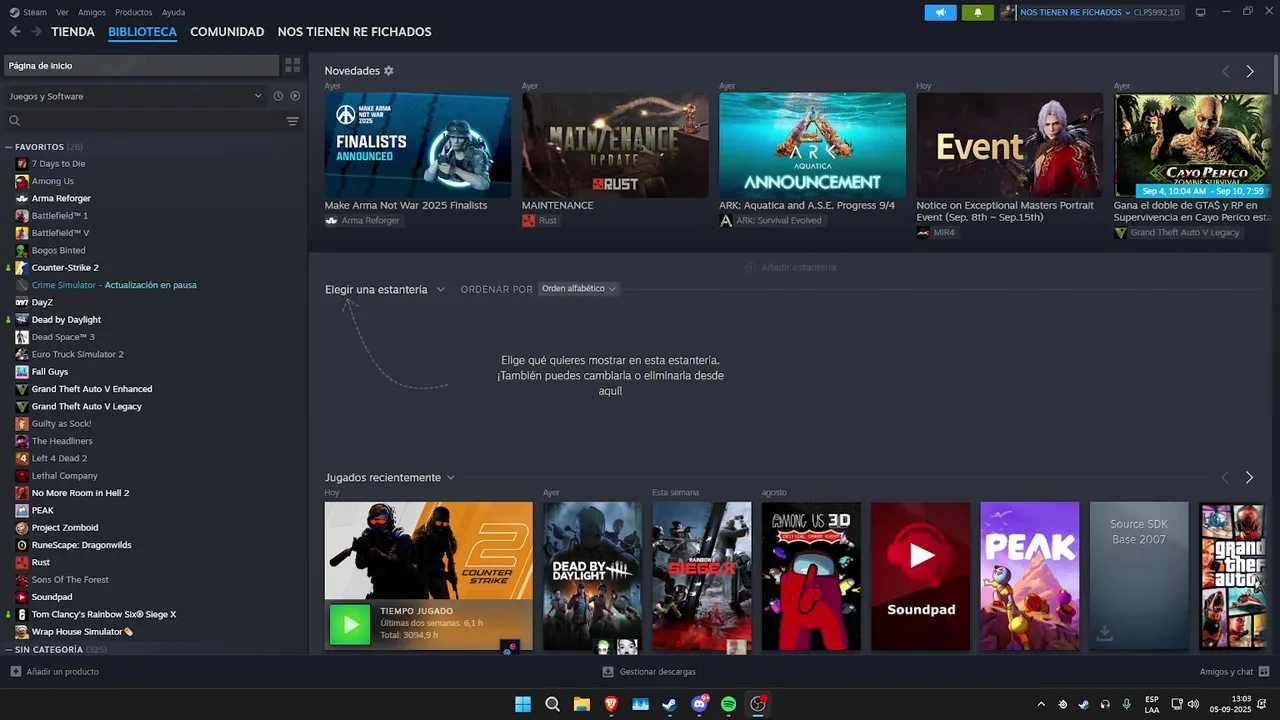
Task: Open recent activity clock filter
Action: [x=278, y=96]
